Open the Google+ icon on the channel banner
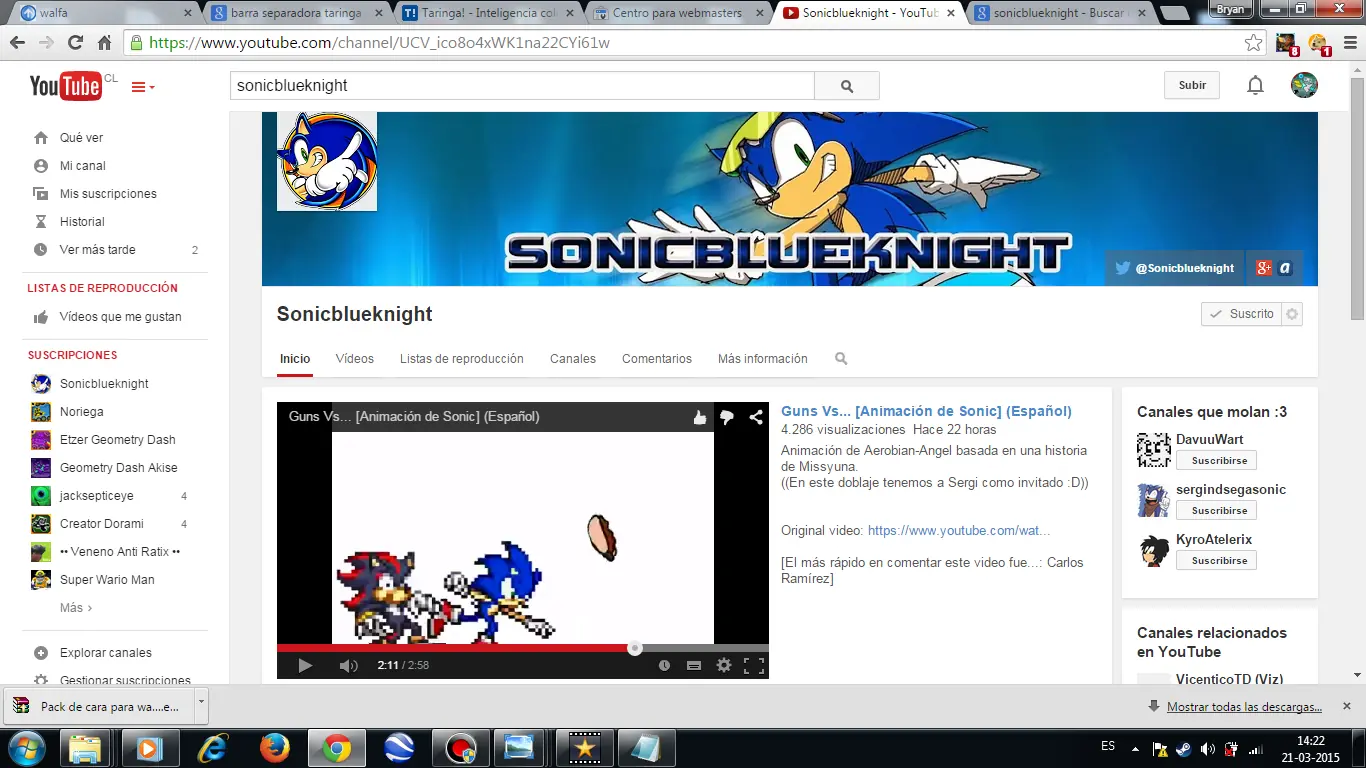The image size is (1366, 768). tap(1264, 268)
